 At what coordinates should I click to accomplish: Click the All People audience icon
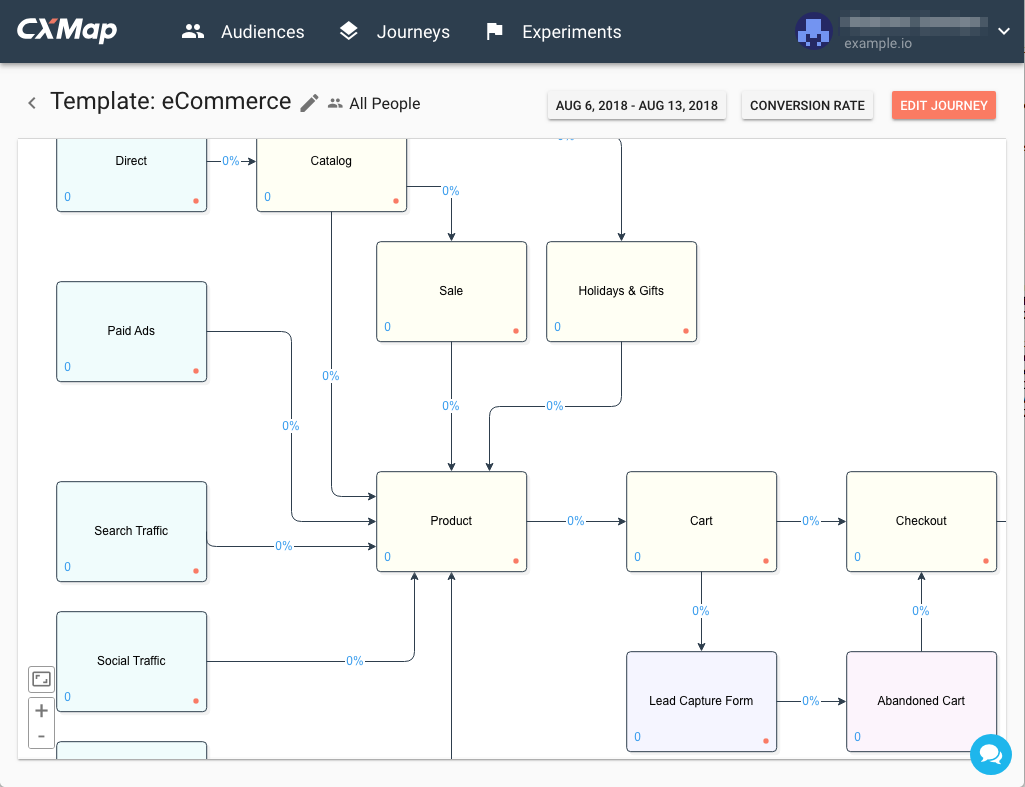335,103
